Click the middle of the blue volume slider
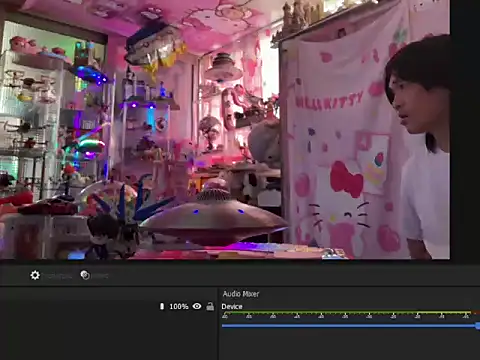 351,326
